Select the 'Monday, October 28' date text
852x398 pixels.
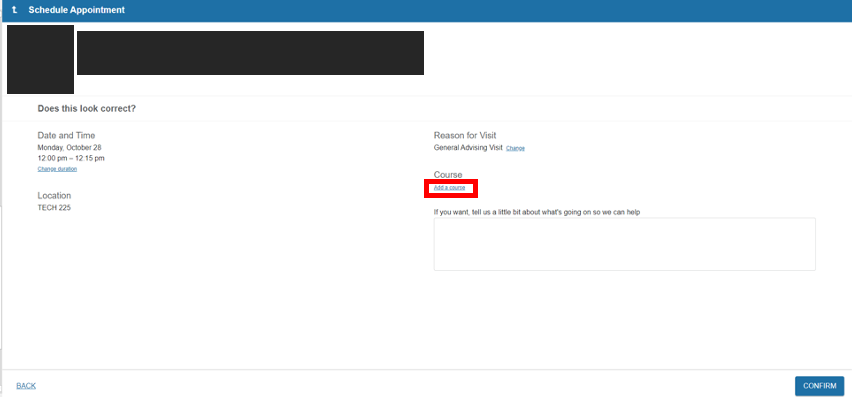coord(70,147)
